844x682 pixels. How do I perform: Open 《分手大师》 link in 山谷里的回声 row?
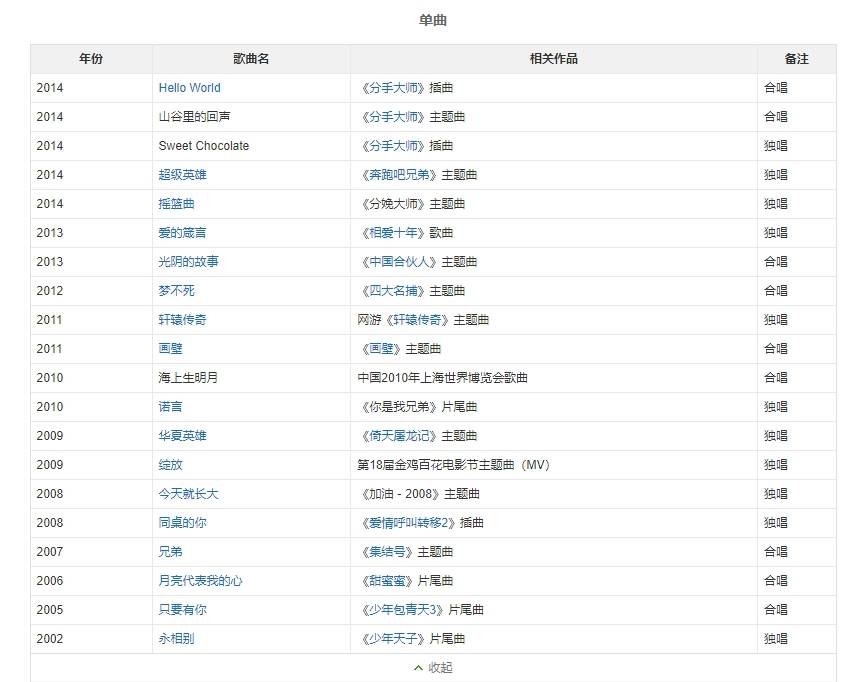pyautogui.click(x=393, y=117)
